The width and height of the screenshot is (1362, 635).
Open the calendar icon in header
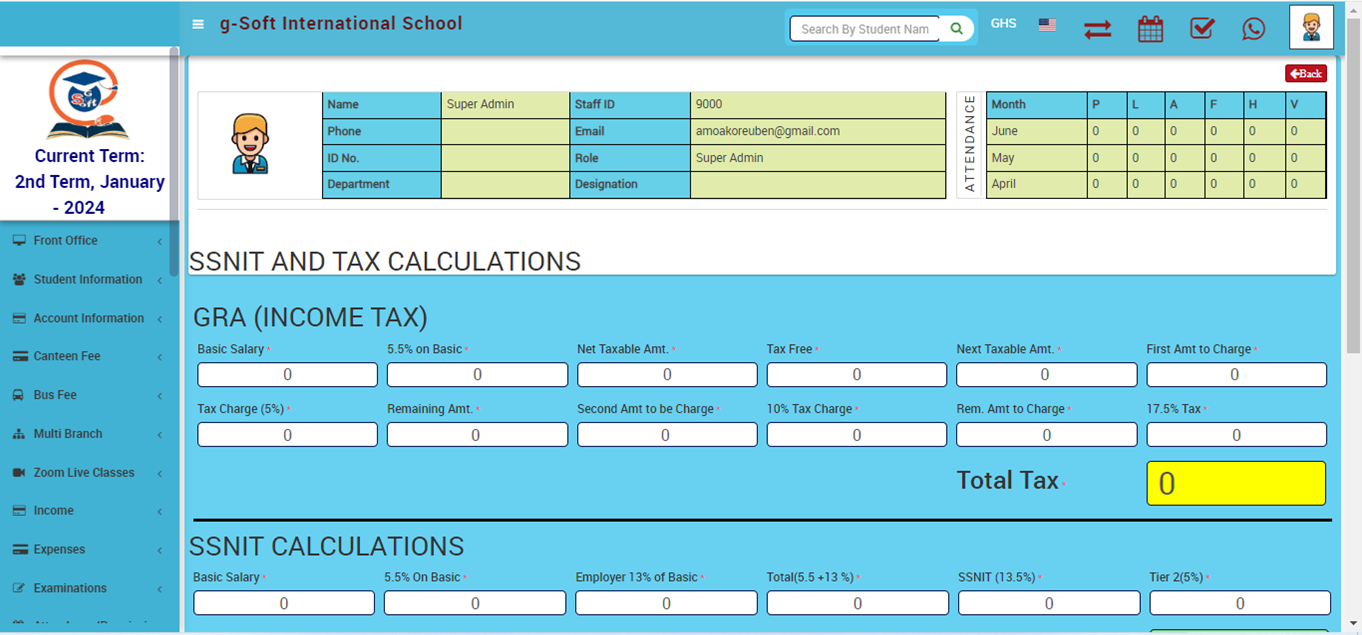click(1150, 29)
